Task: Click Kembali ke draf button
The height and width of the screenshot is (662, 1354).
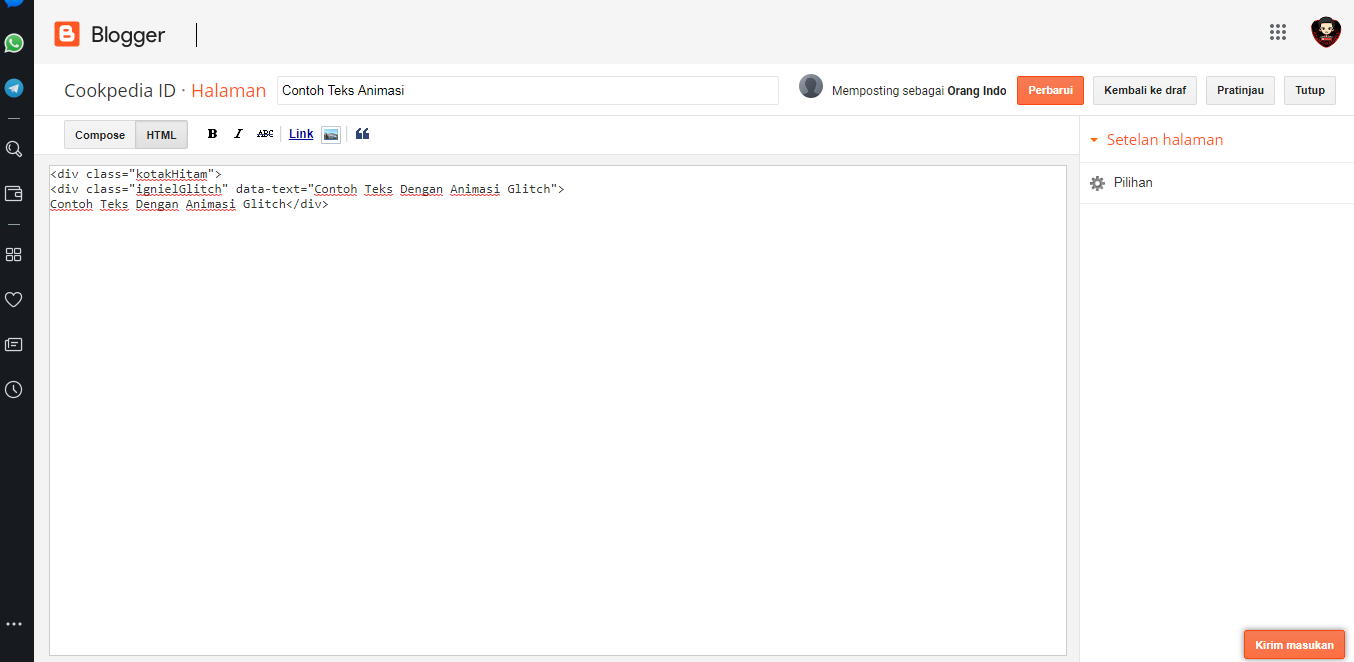Action: [1145, 90]
